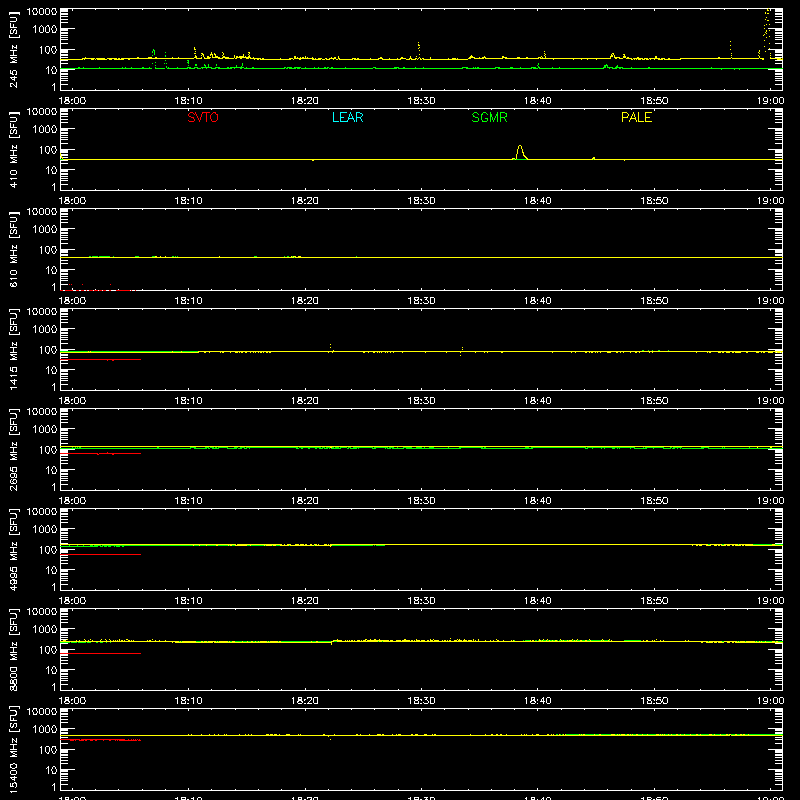Image resolution: width=800 pixels, height=800 pixels.
Task: Click 18:10 tick label under 4995 MHz plot
Action: coord(188,601)
